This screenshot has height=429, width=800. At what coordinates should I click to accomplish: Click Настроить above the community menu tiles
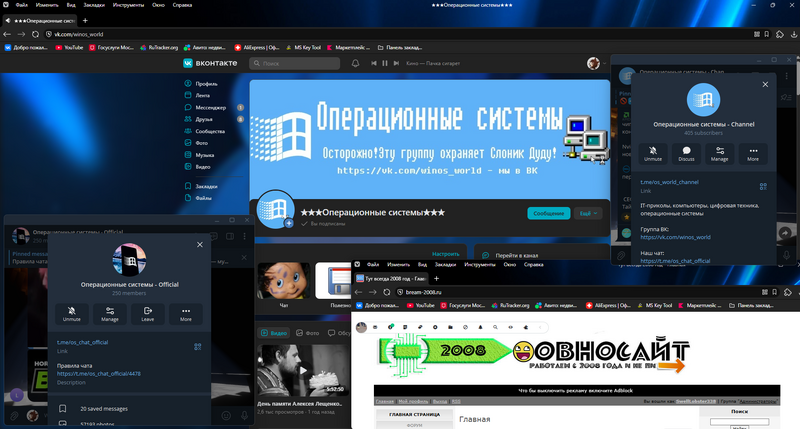pos(445,254)
